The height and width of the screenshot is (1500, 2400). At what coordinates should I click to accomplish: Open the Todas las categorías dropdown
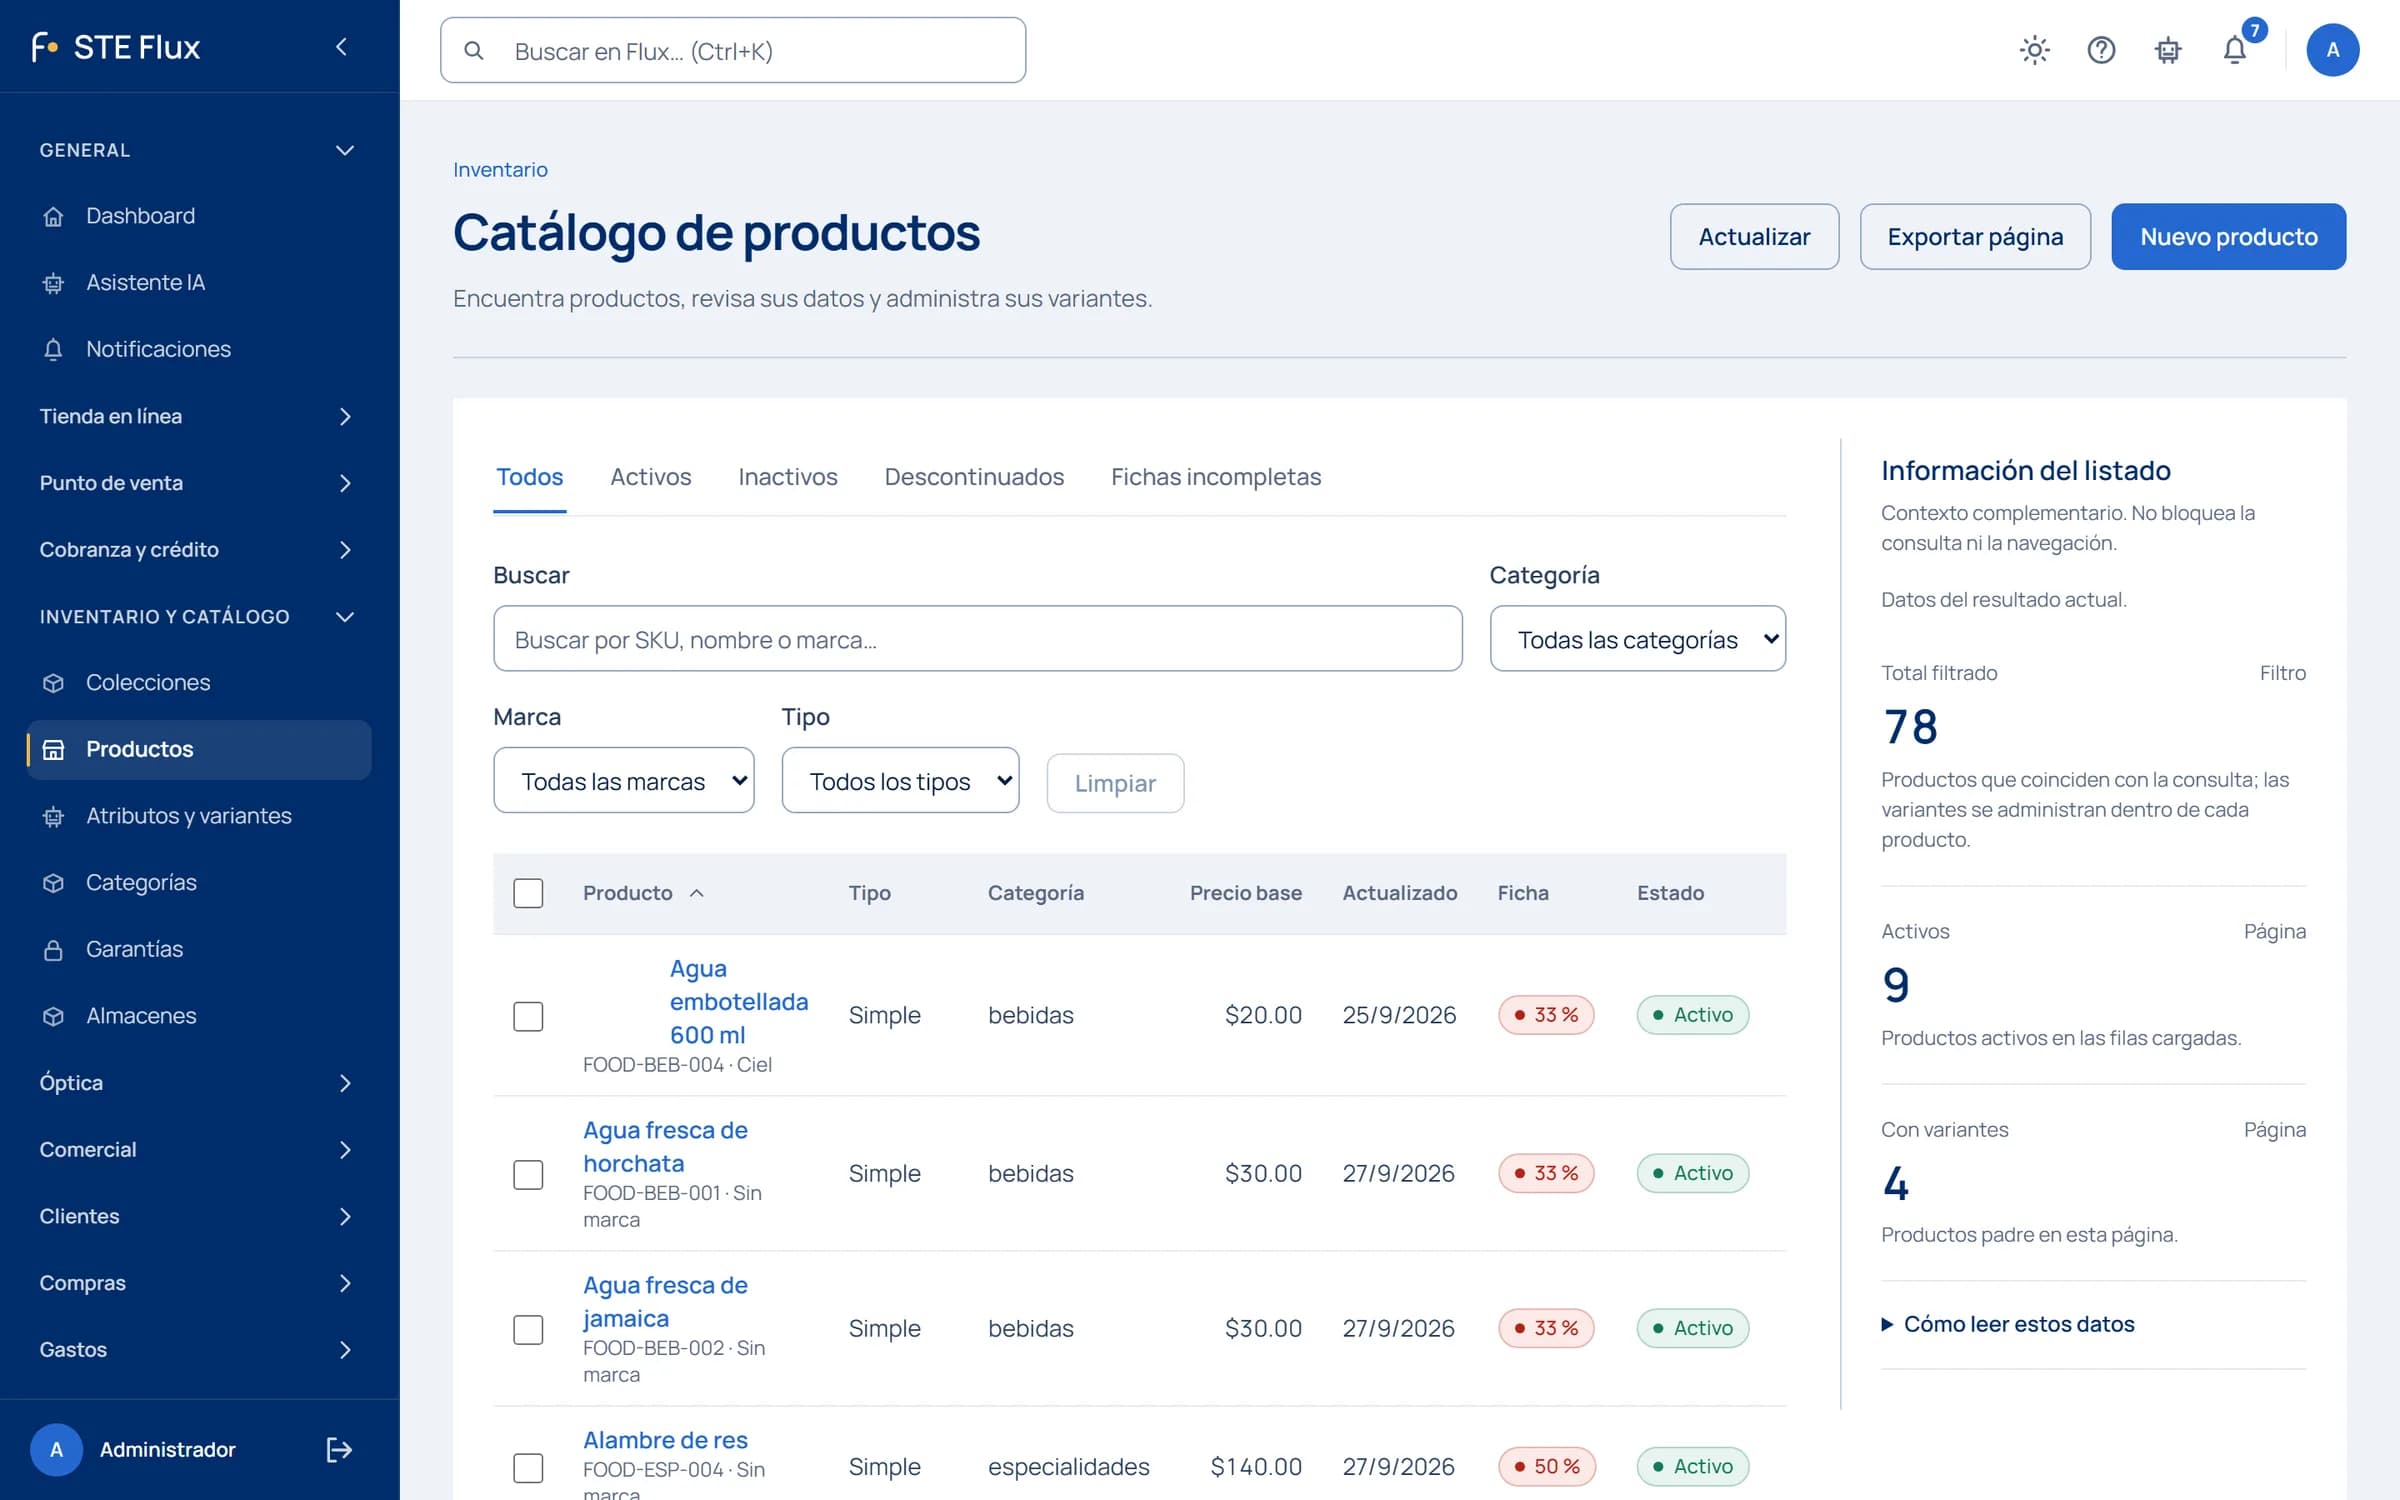click(x=1637, y=639)
